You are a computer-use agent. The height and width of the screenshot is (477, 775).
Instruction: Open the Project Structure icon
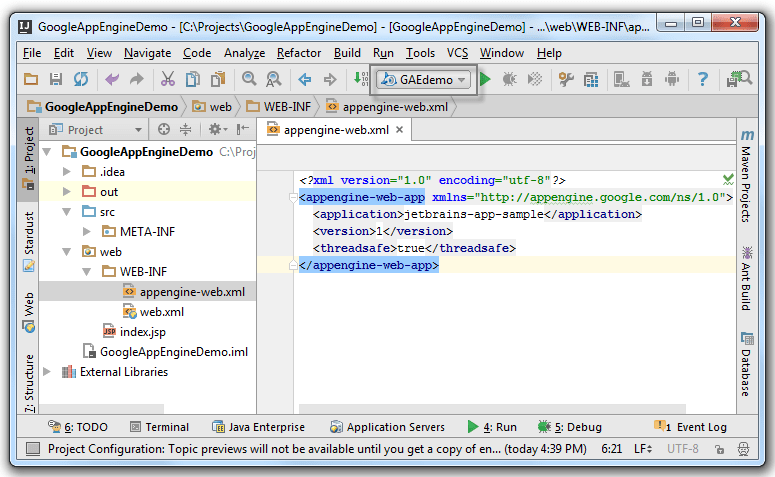[x=591, y=80]
